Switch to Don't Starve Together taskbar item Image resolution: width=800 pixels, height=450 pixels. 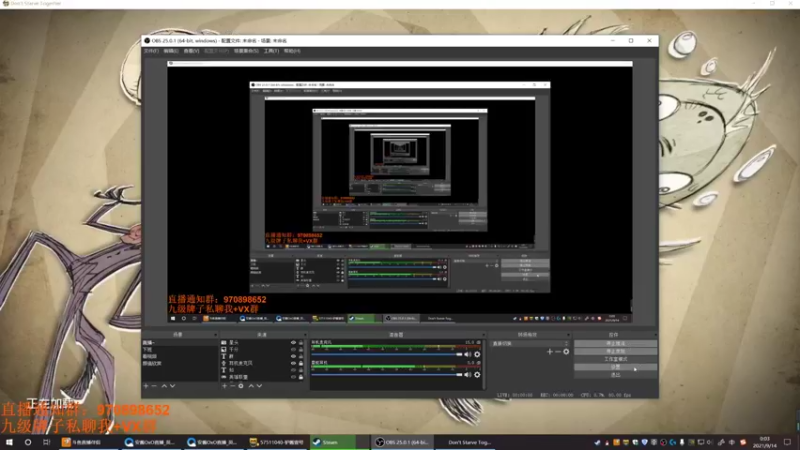[x=465, y=442]
